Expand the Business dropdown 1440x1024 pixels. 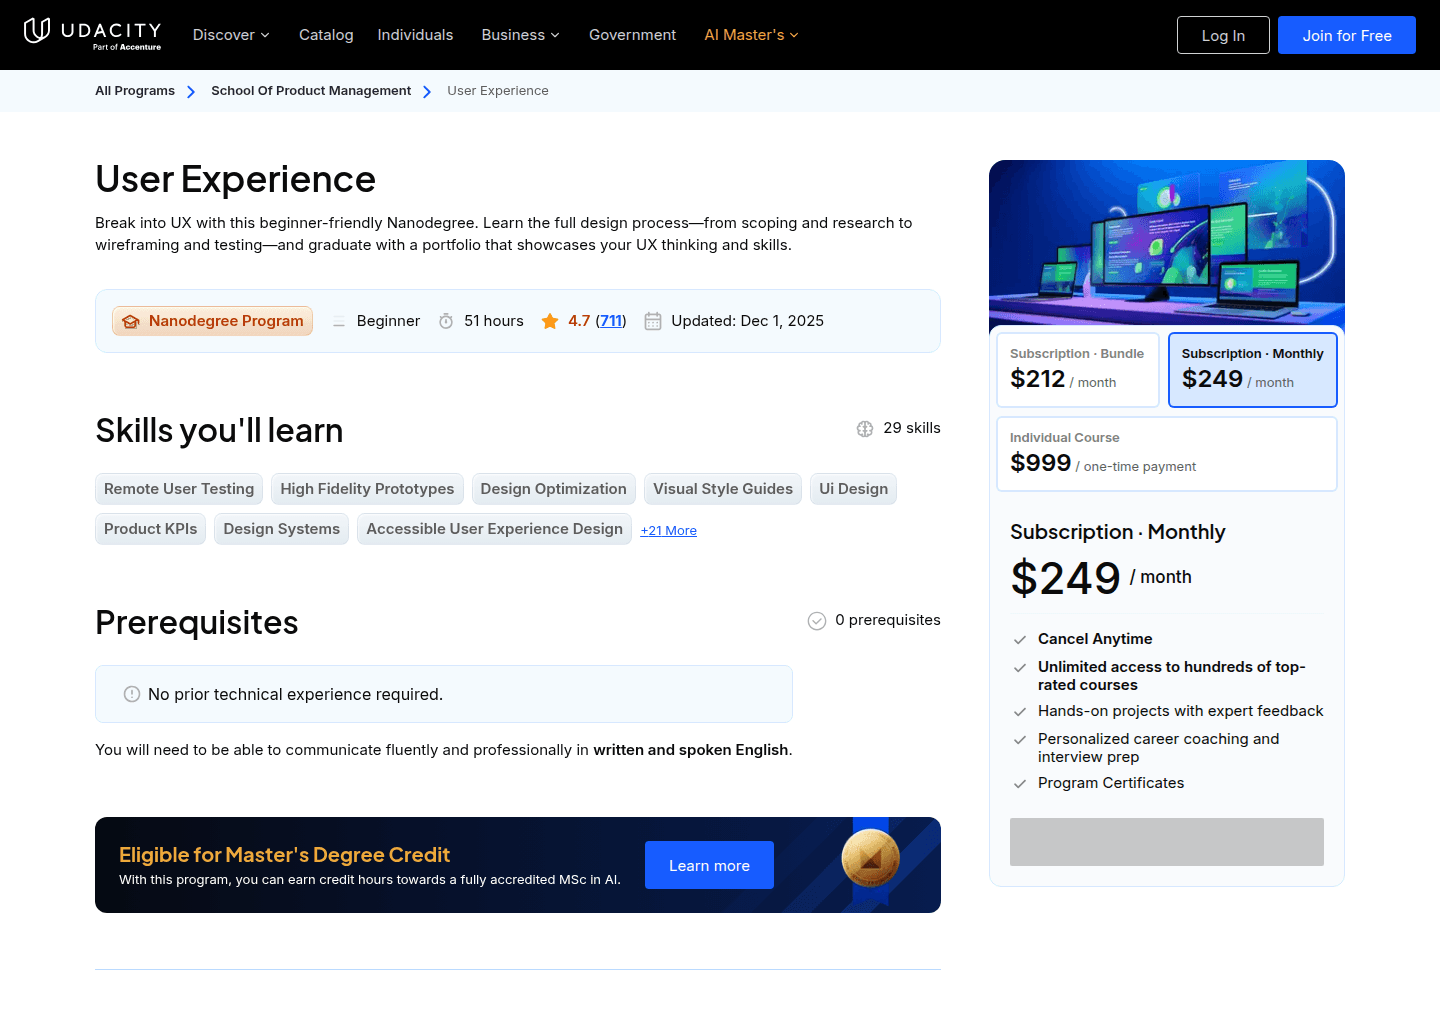tap(520, 35)
